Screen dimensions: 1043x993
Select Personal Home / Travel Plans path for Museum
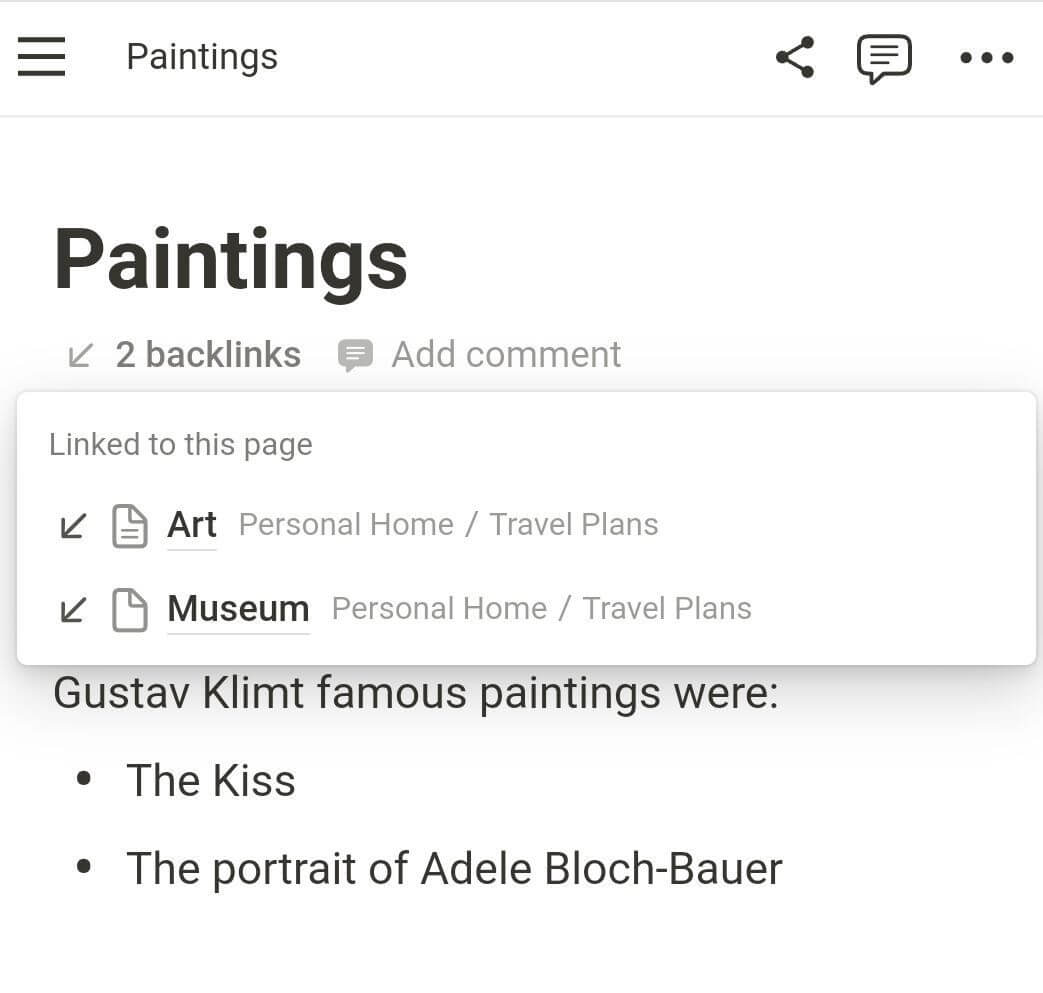click(x=541, y=609)
